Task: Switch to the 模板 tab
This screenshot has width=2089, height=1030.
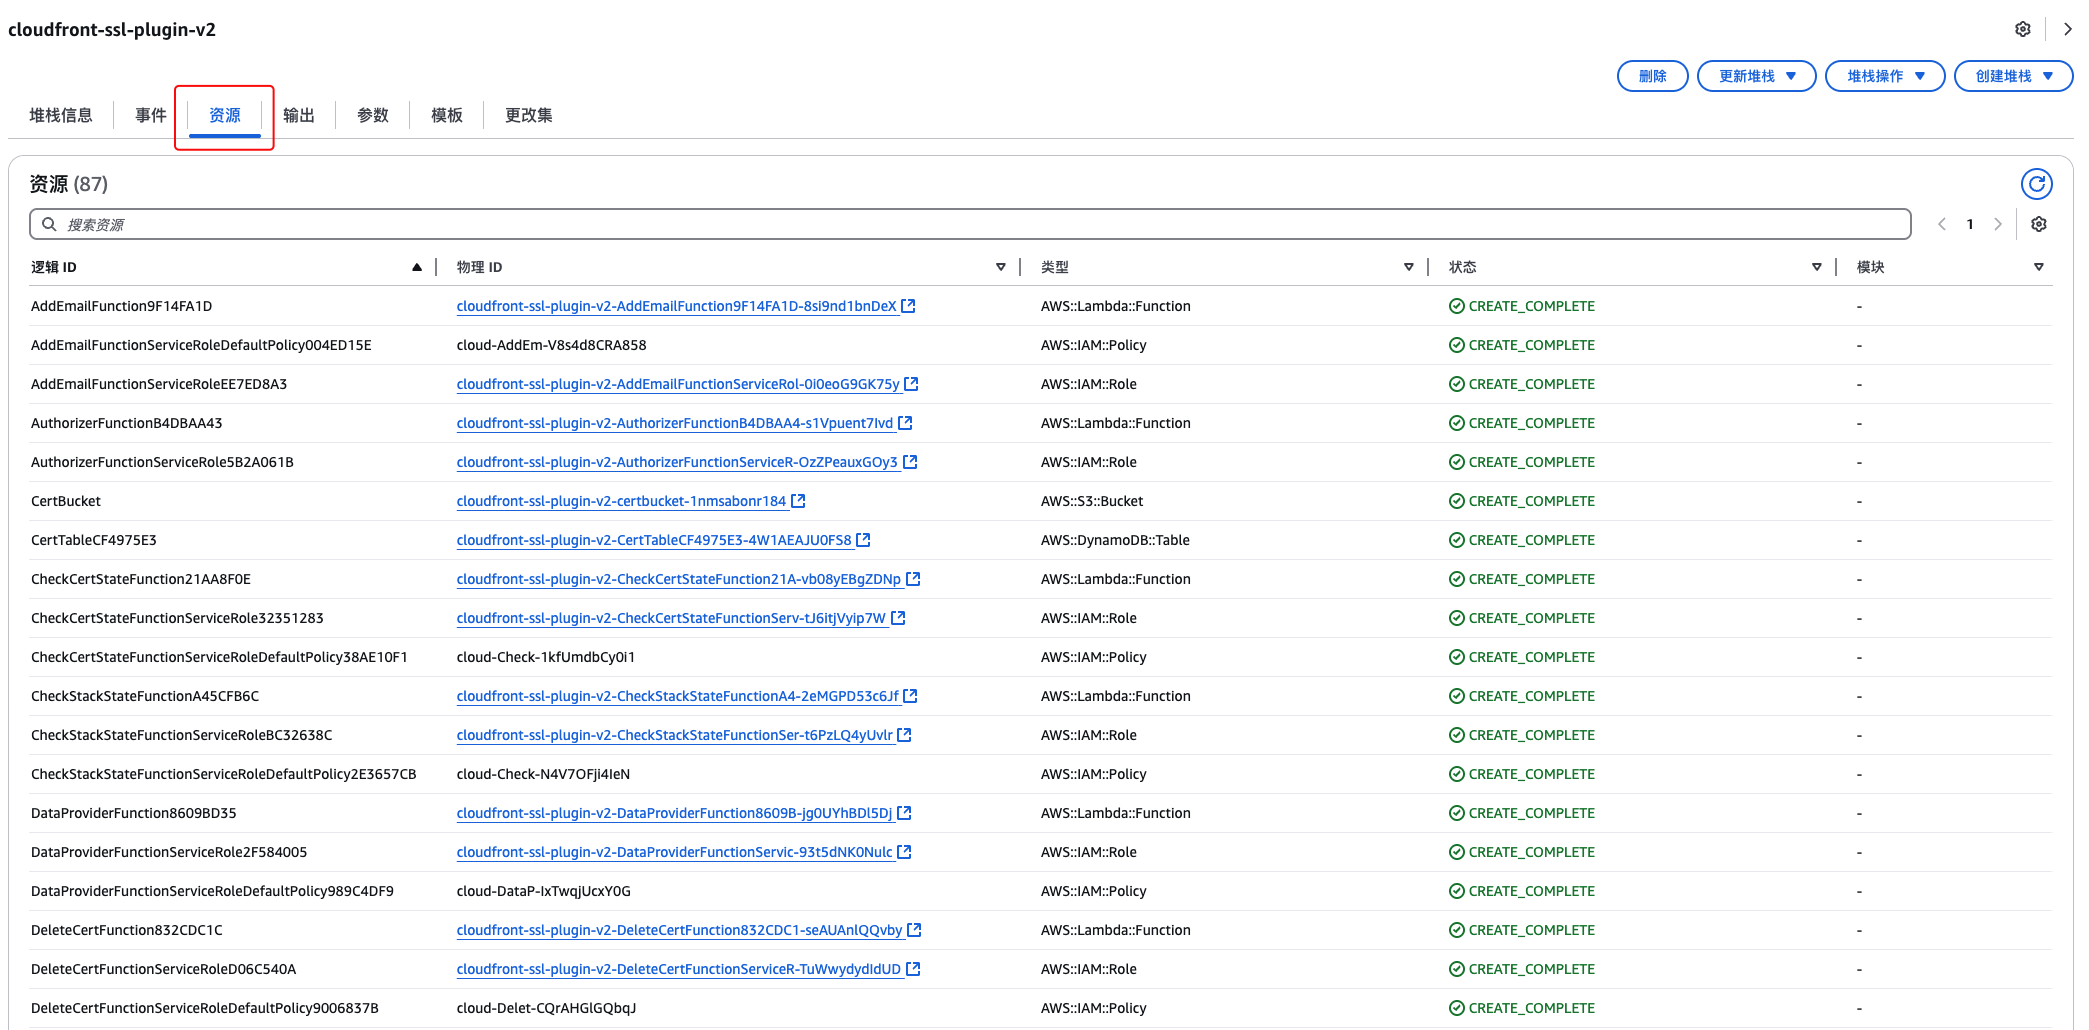Action: 446,114
